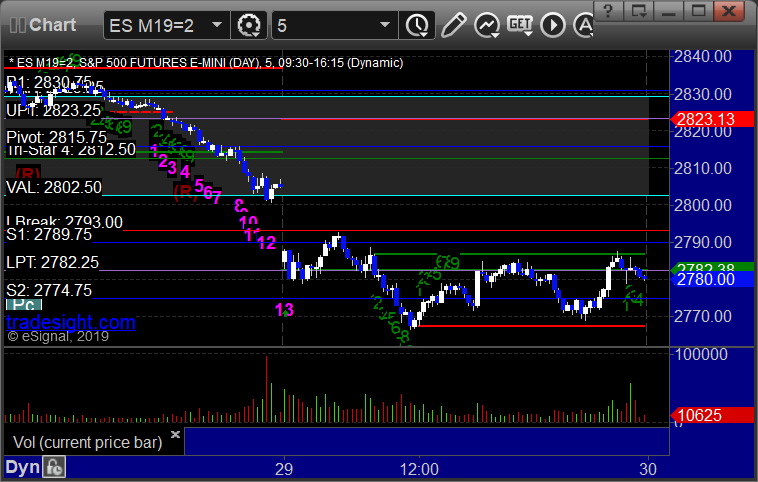This screenshot has height=482, width=758.
Task: Toggle the Dyn scaling mode label
Action: (x=23, y=467)
